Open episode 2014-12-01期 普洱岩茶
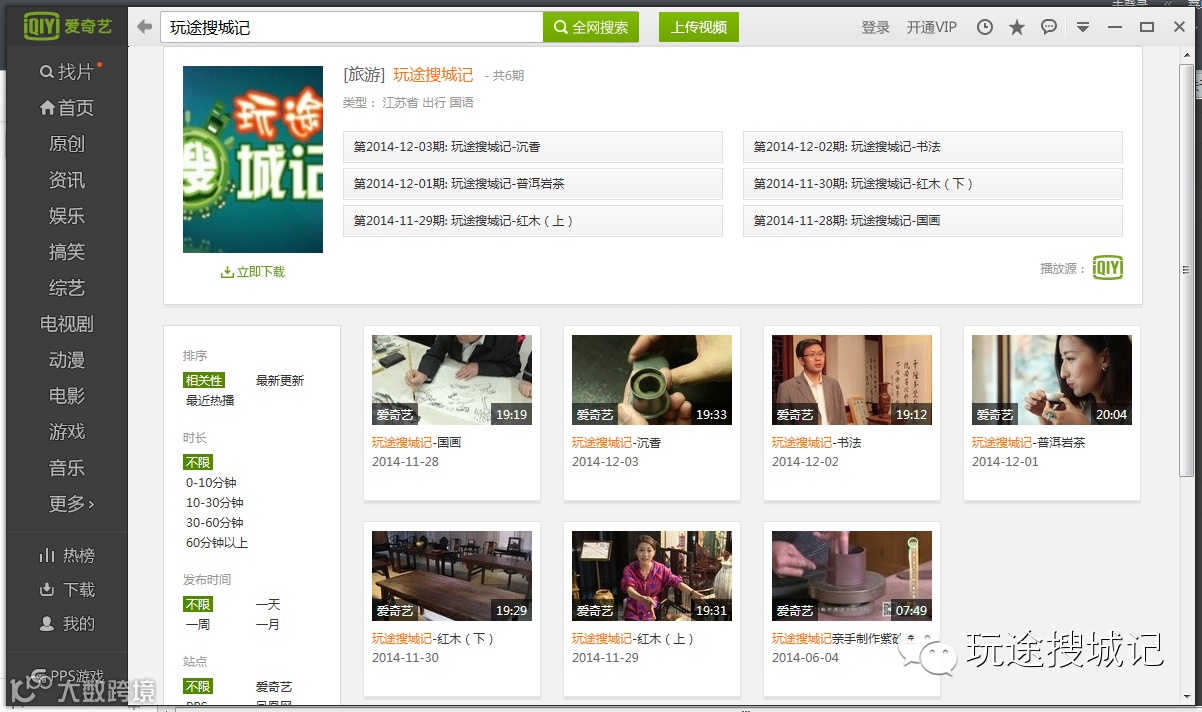The image size is (1202, 712). pos(533,184)
